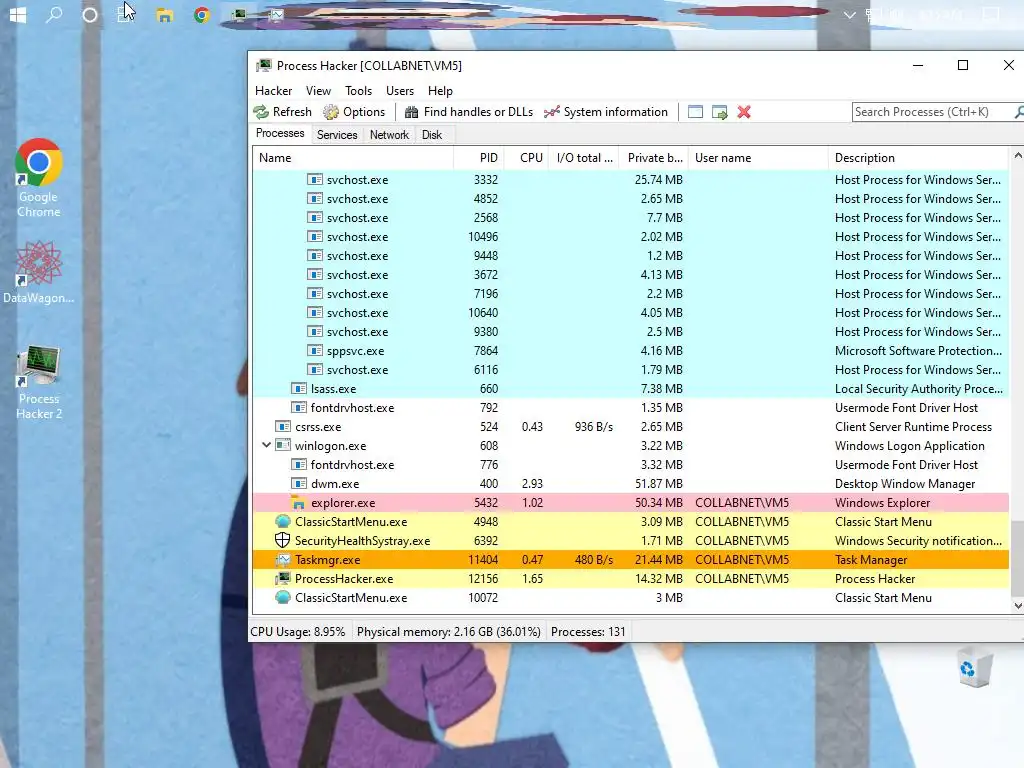Click the find window and thread icon
Image resolution: width=1024 pixels, height=768 pixels.
pos(720,112)
